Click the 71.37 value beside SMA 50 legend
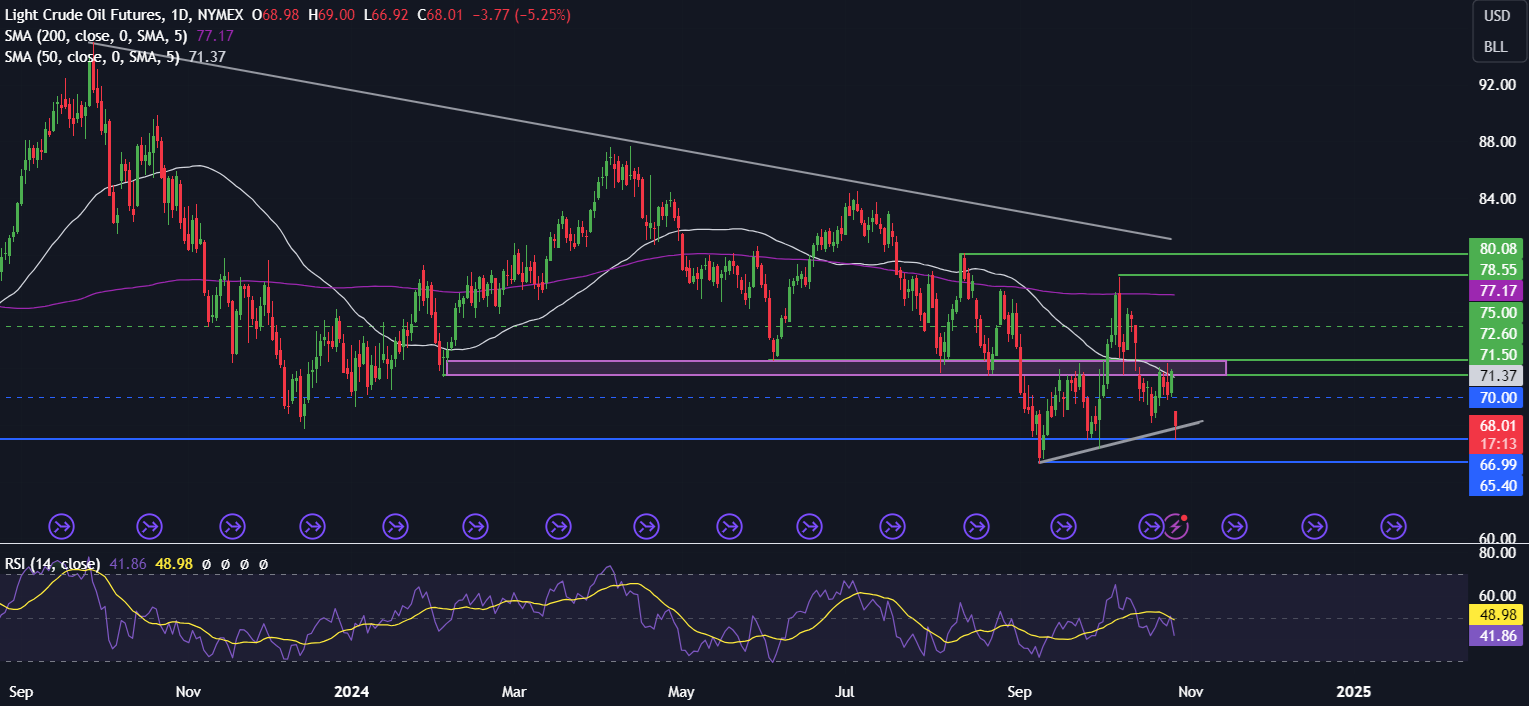This screenshot has width=1529, height=706. (x=207, y=57)
